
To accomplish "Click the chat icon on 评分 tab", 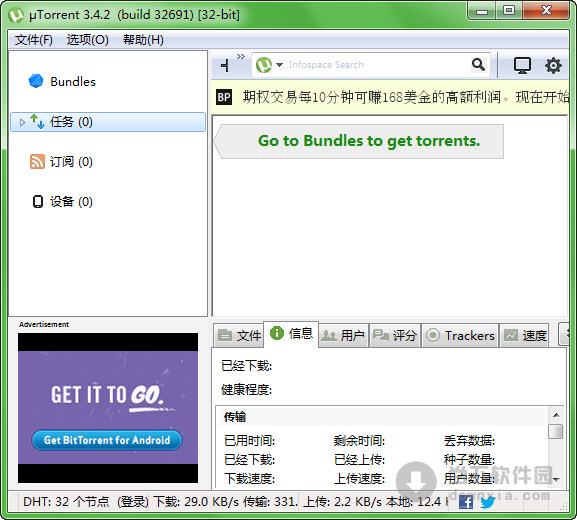I will pos(380,335).
